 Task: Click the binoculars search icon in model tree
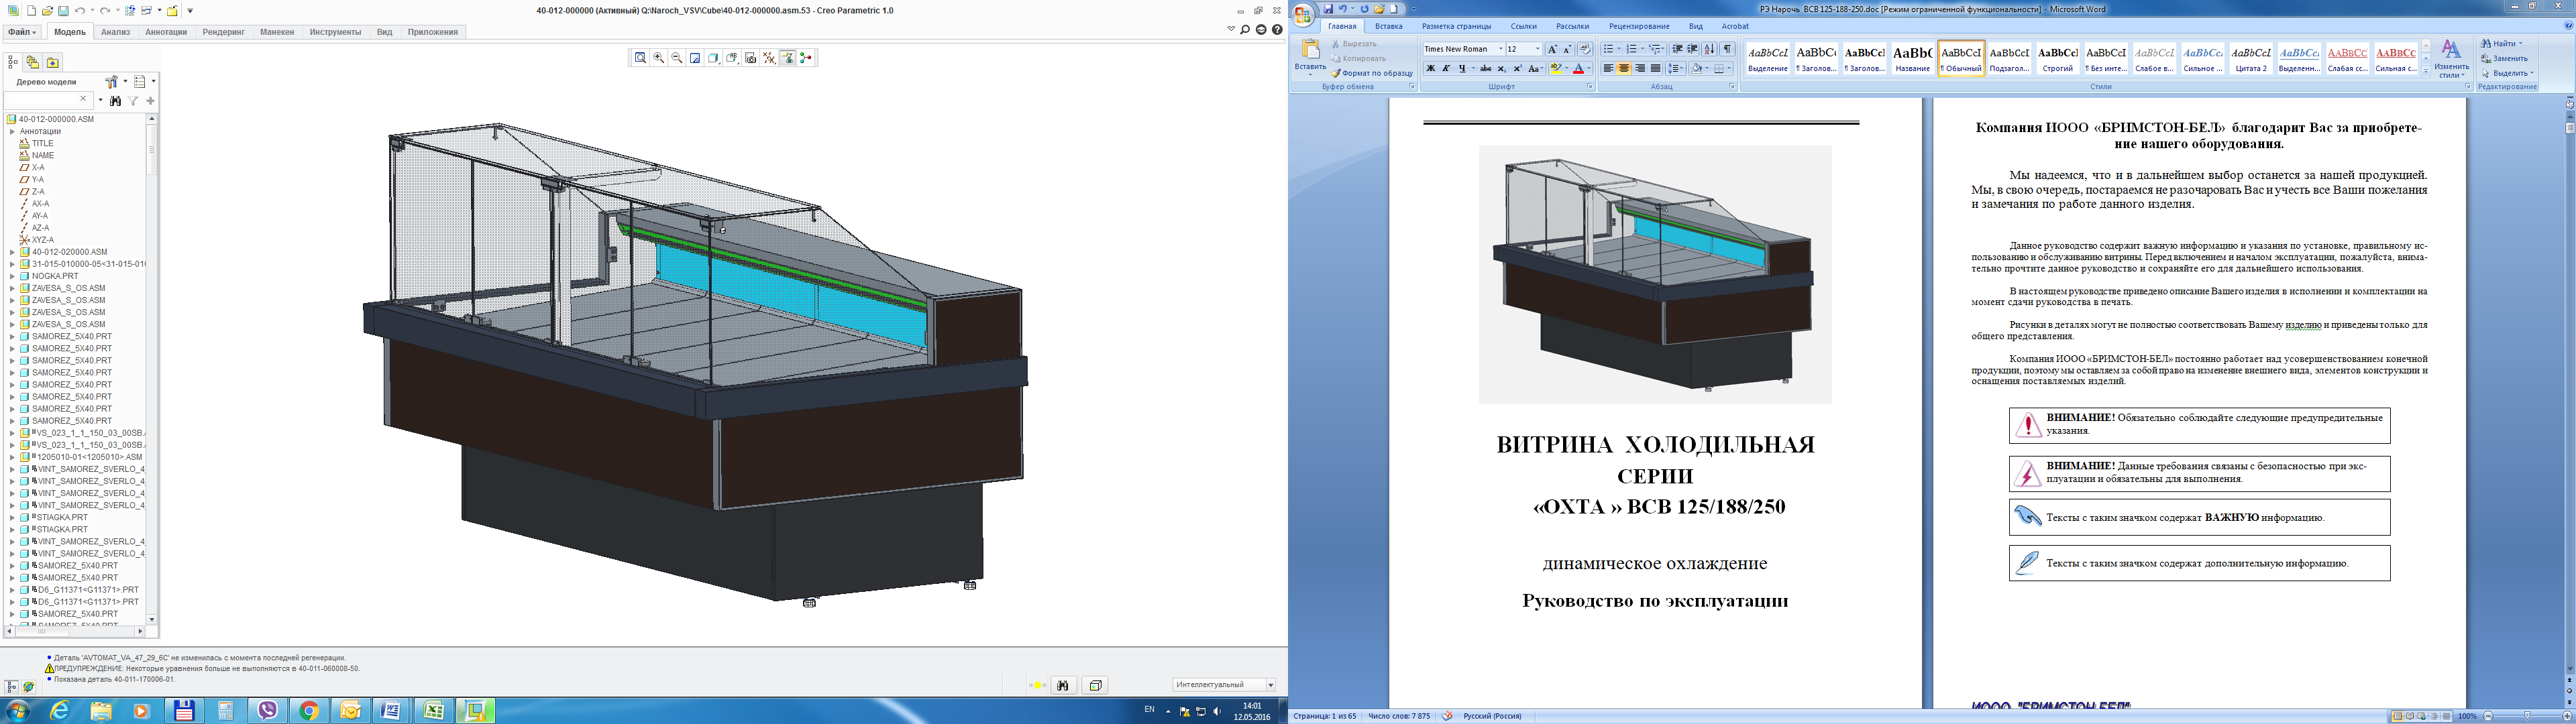tap(116, 101)
